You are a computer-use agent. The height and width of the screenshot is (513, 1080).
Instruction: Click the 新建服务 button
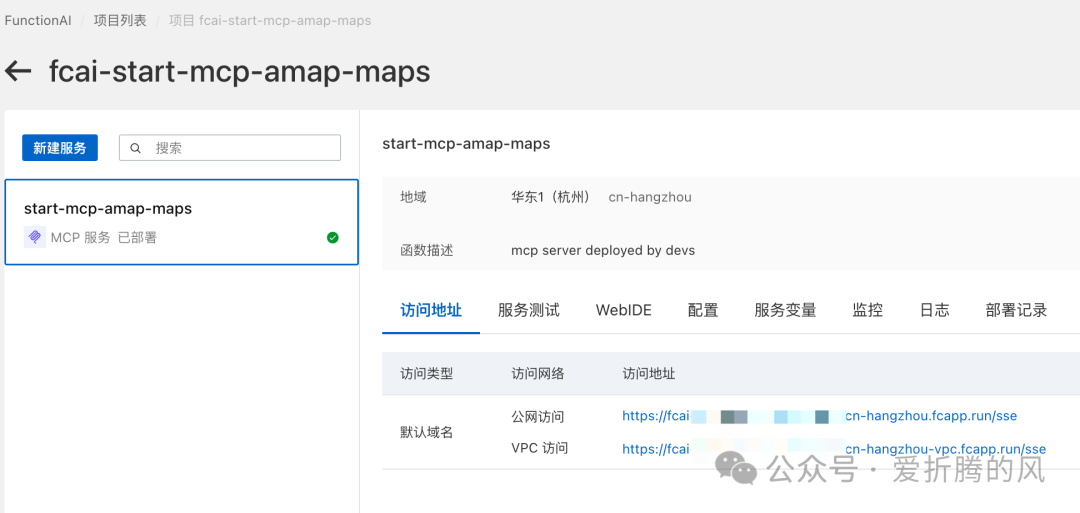(x=60, y=148)
